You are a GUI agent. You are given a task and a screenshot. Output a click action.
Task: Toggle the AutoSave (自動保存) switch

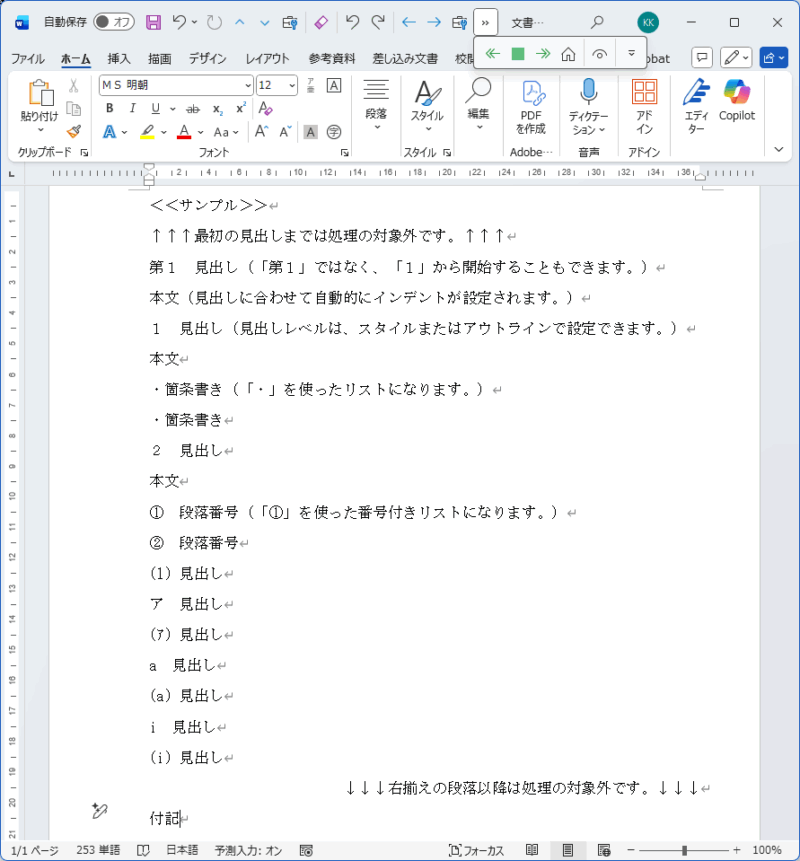[114, 22]
